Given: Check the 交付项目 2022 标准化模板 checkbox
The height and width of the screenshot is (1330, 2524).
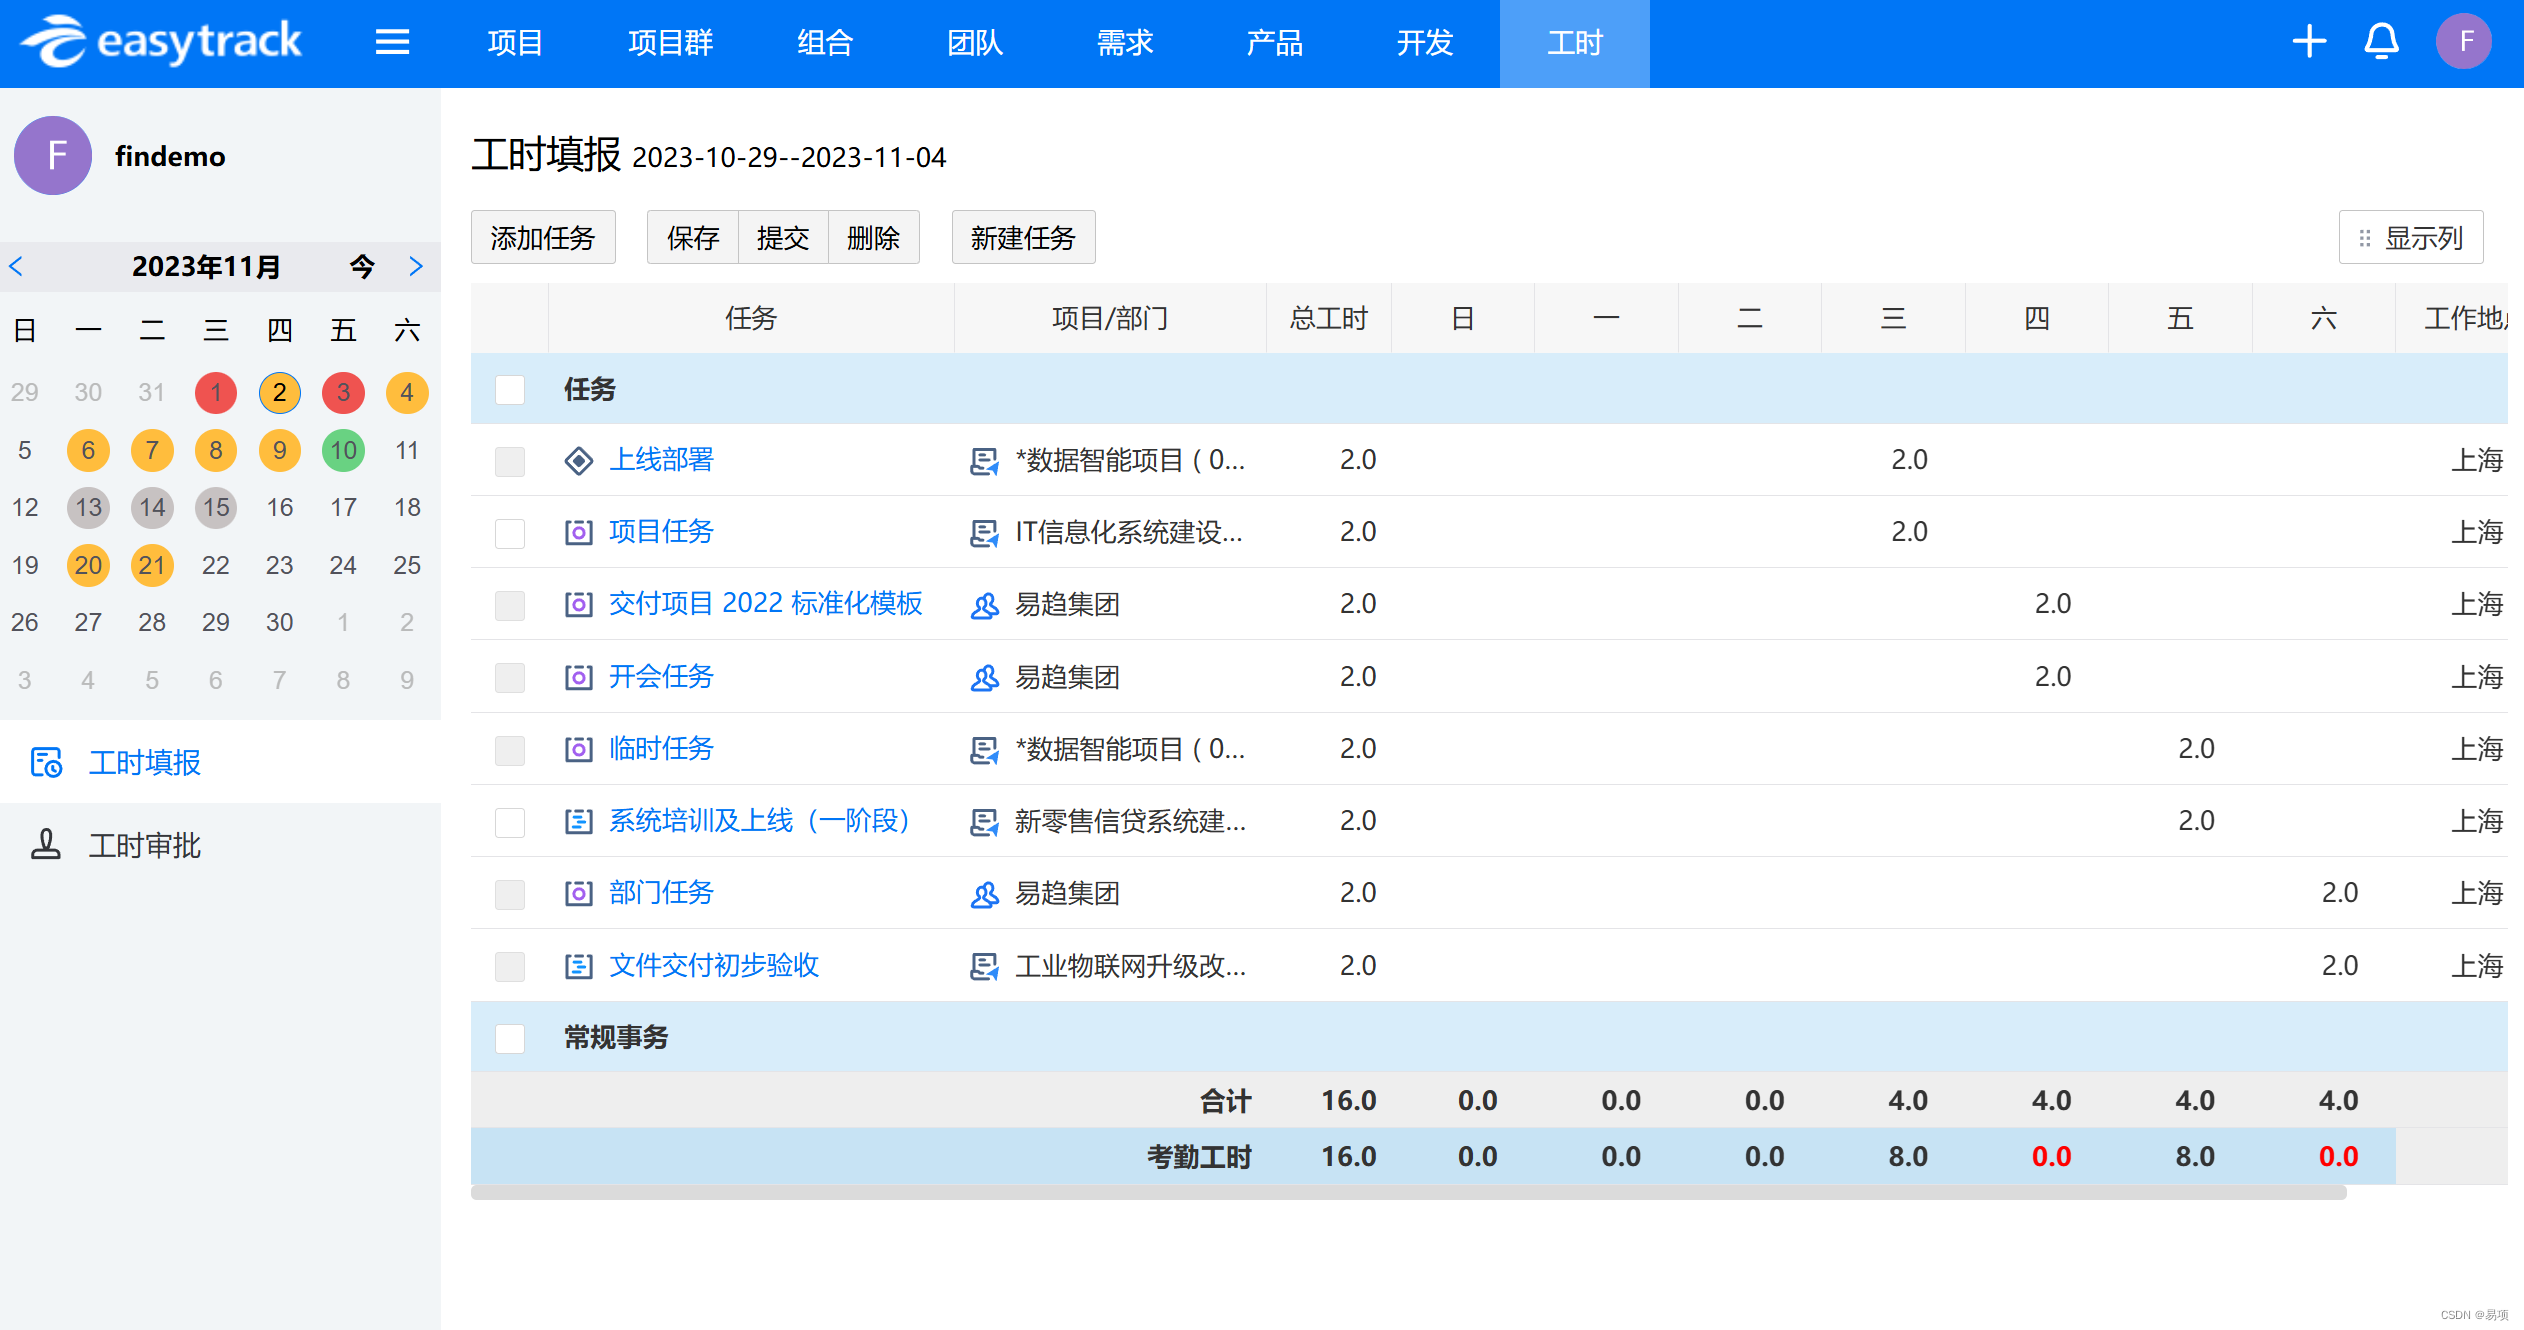Looking at the screenshot, I should click(x=510, y=606).
